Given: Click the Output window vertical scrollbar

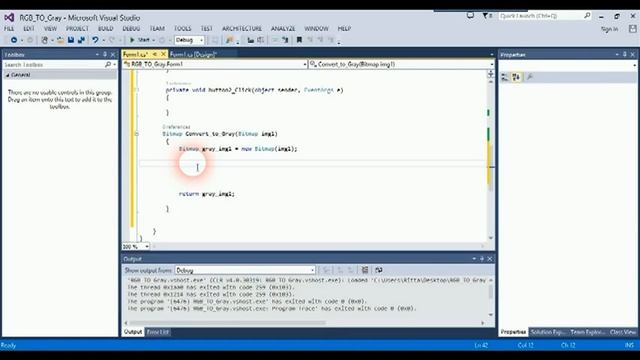Looking at the screenshot, I should pyautogui.click(x=491, y=297).
